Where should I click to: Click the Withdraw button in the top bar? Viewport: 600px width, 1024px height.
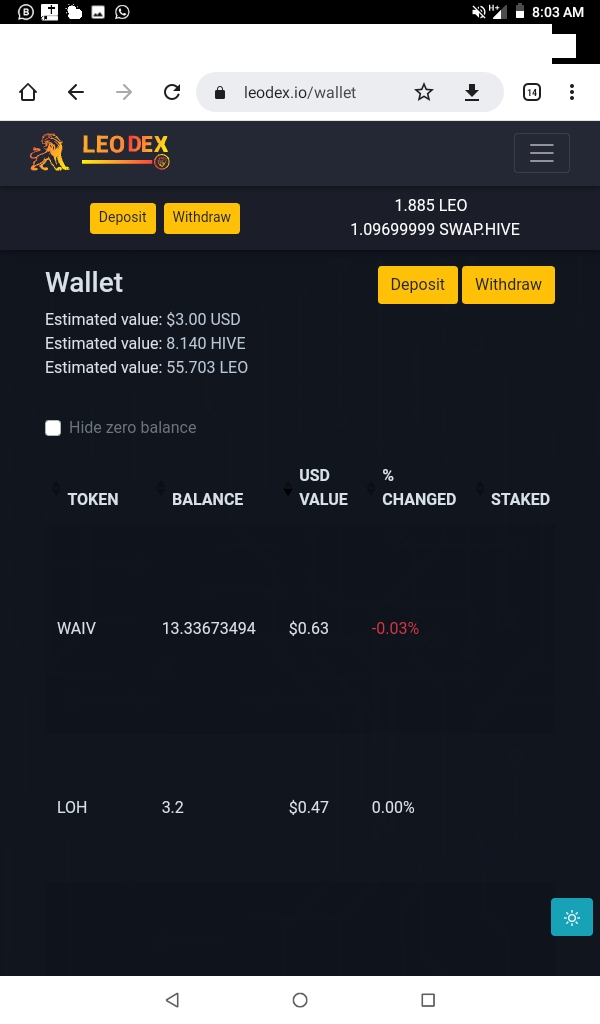pos(202,217)
